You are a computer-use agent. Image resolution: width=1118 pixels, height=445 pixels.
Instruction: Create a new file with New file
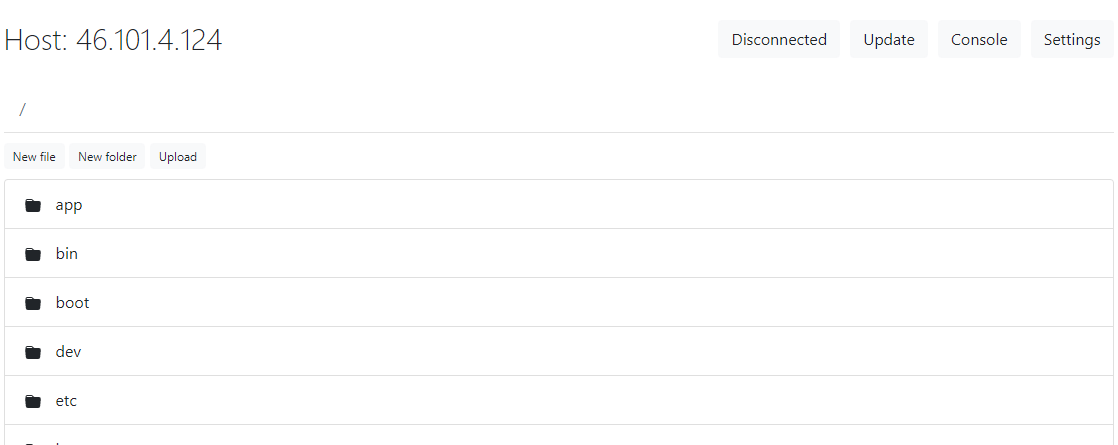tap(34, 156)
